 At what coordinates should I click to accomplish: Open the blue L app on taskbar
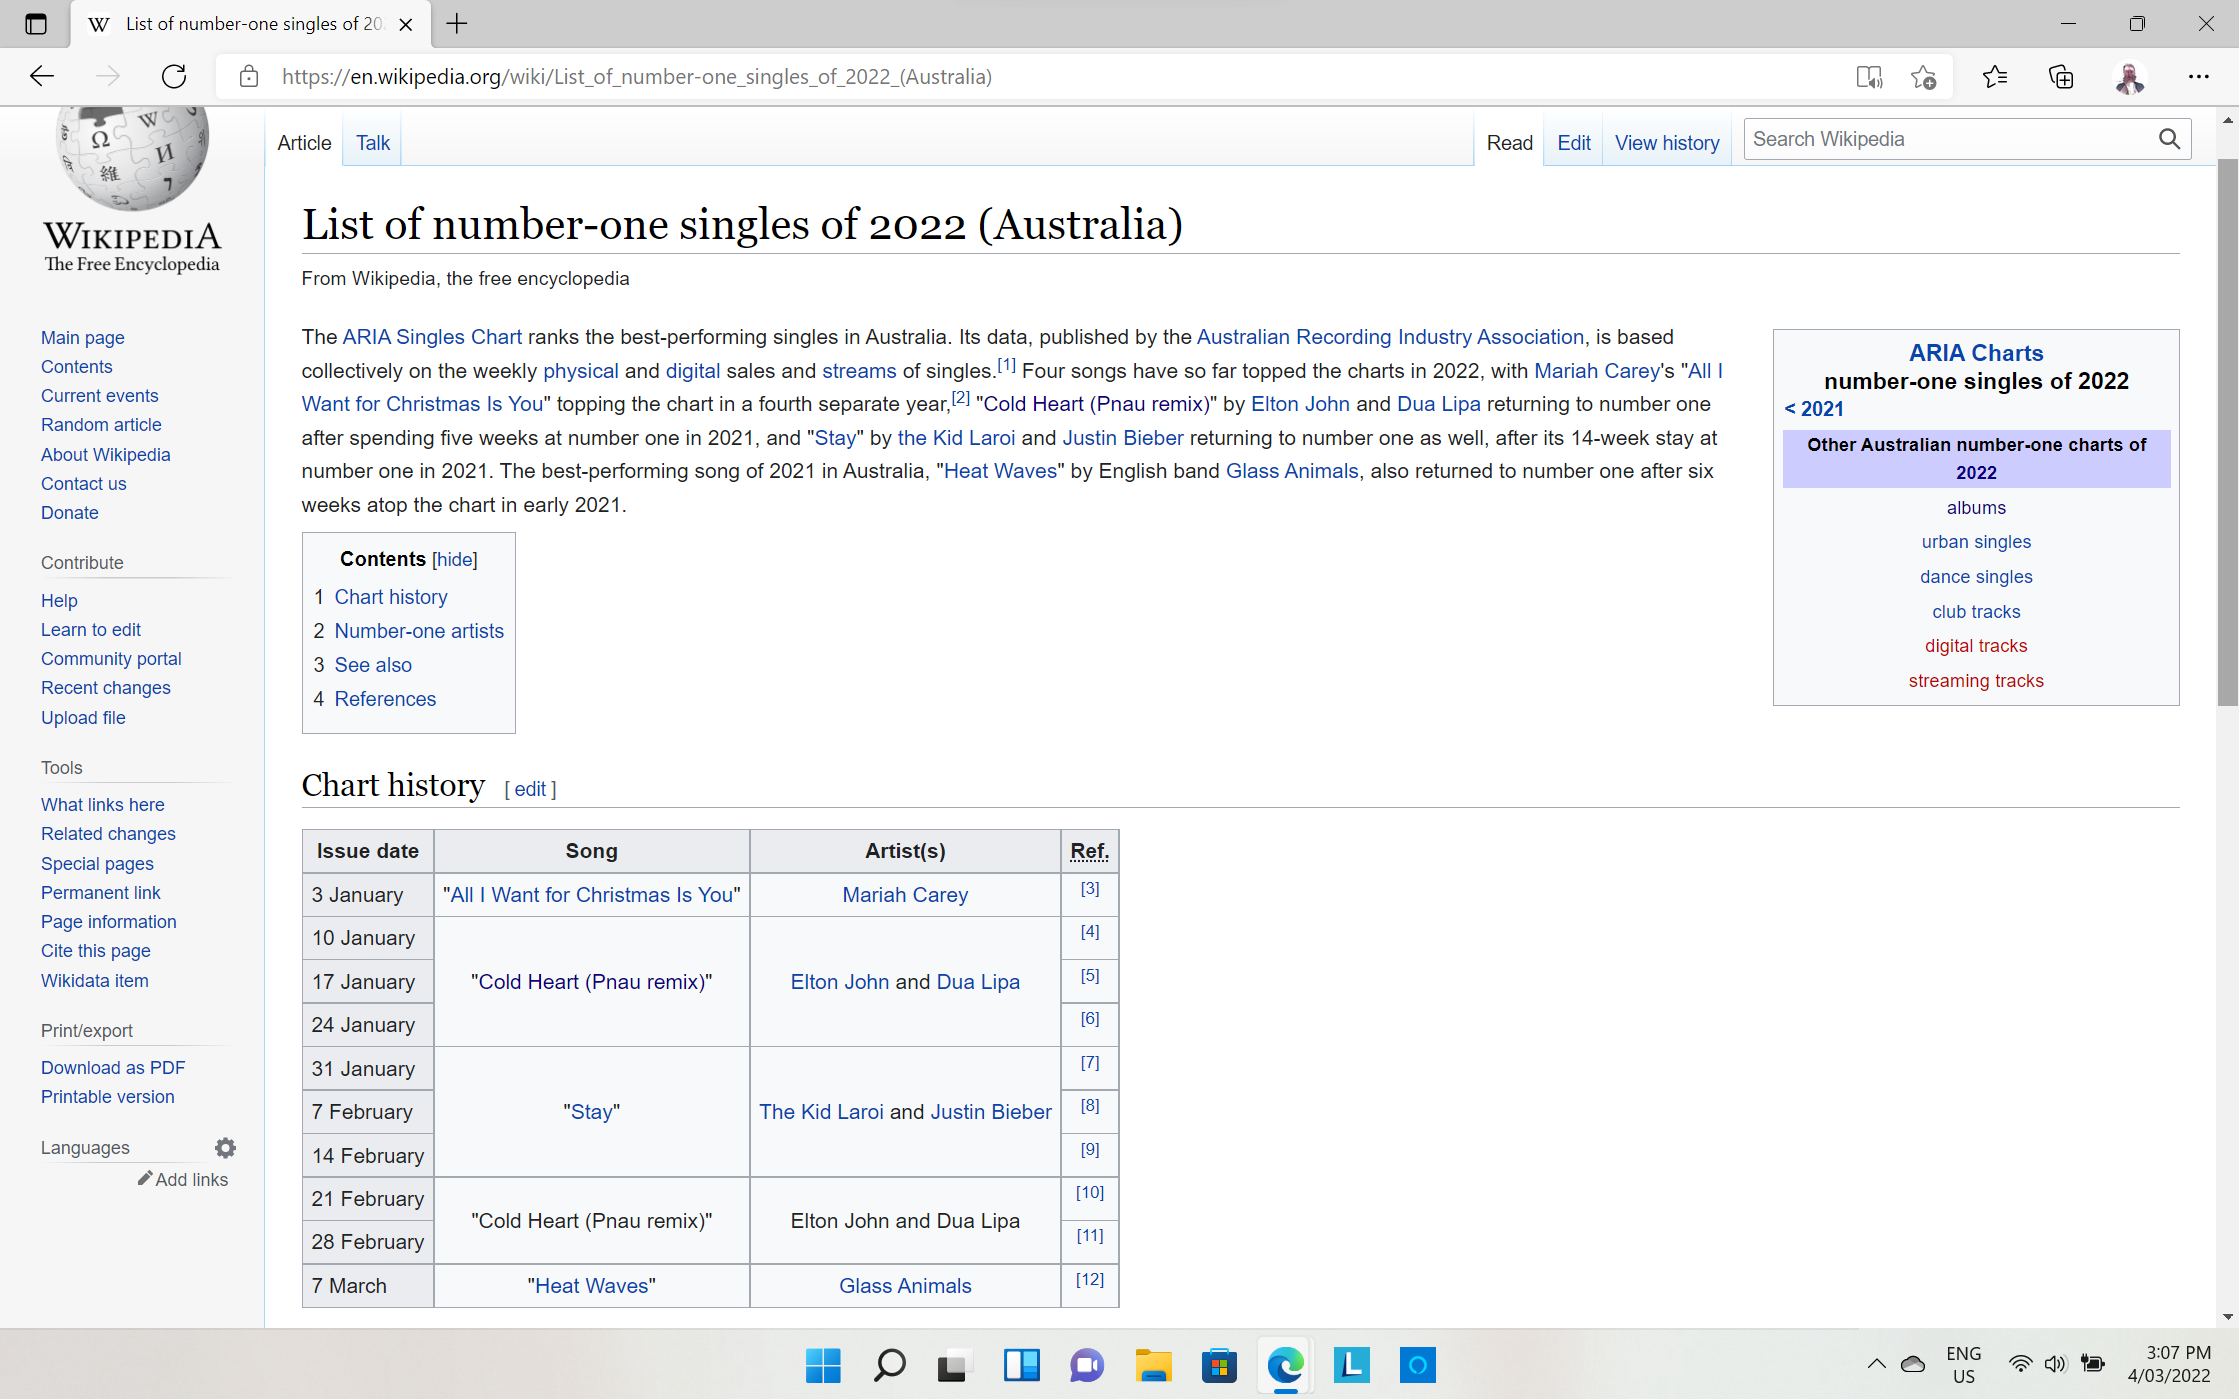tap(1351, 1365)
